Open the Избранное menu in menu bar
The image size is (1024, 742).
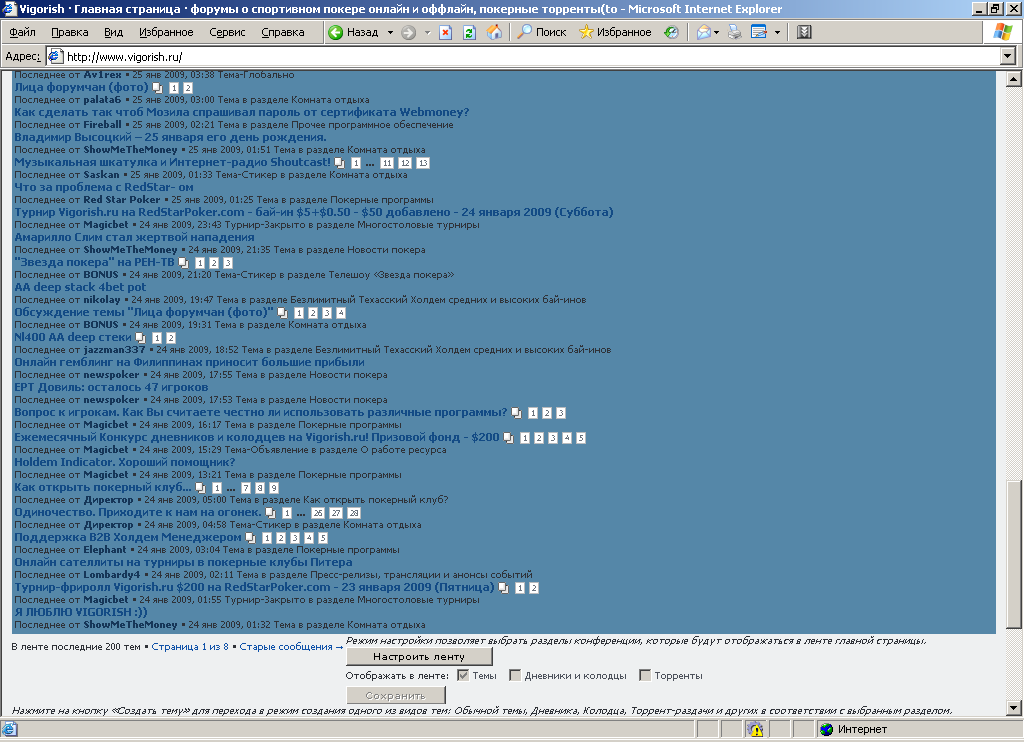tap(164, 33)
